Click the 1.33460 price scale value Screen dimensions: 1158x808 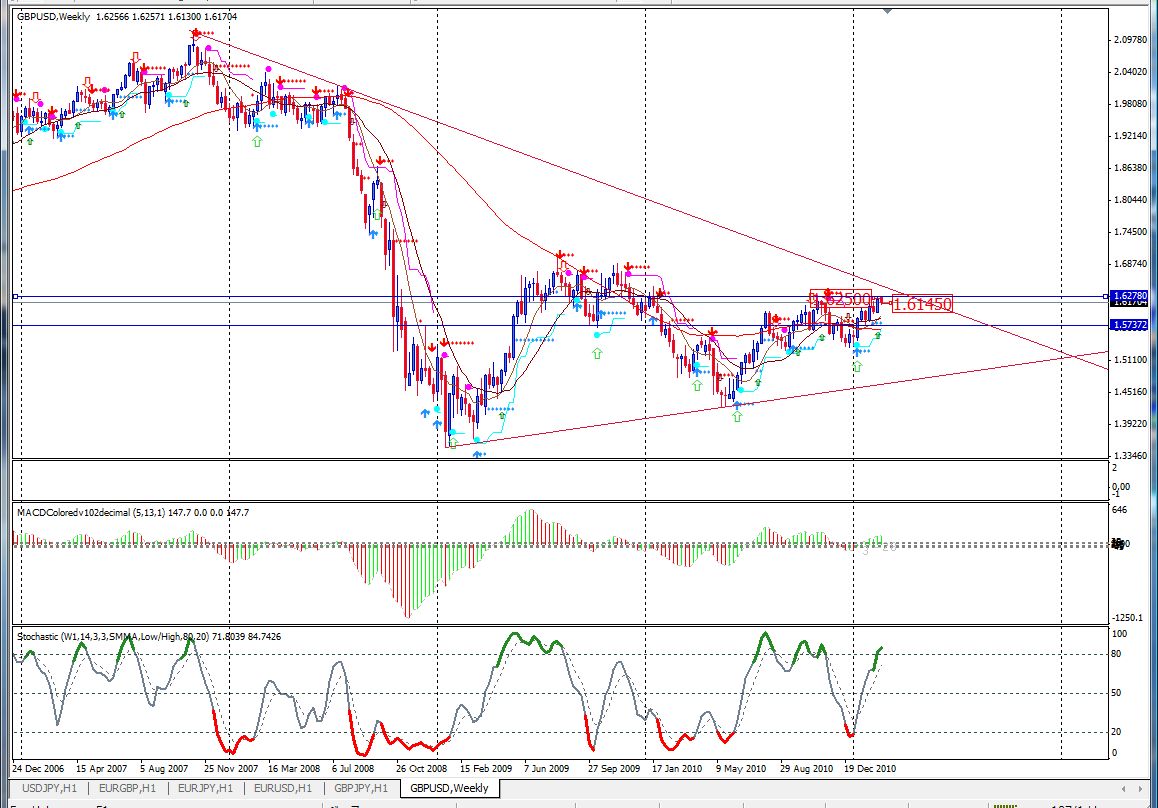coord(1130,456)
